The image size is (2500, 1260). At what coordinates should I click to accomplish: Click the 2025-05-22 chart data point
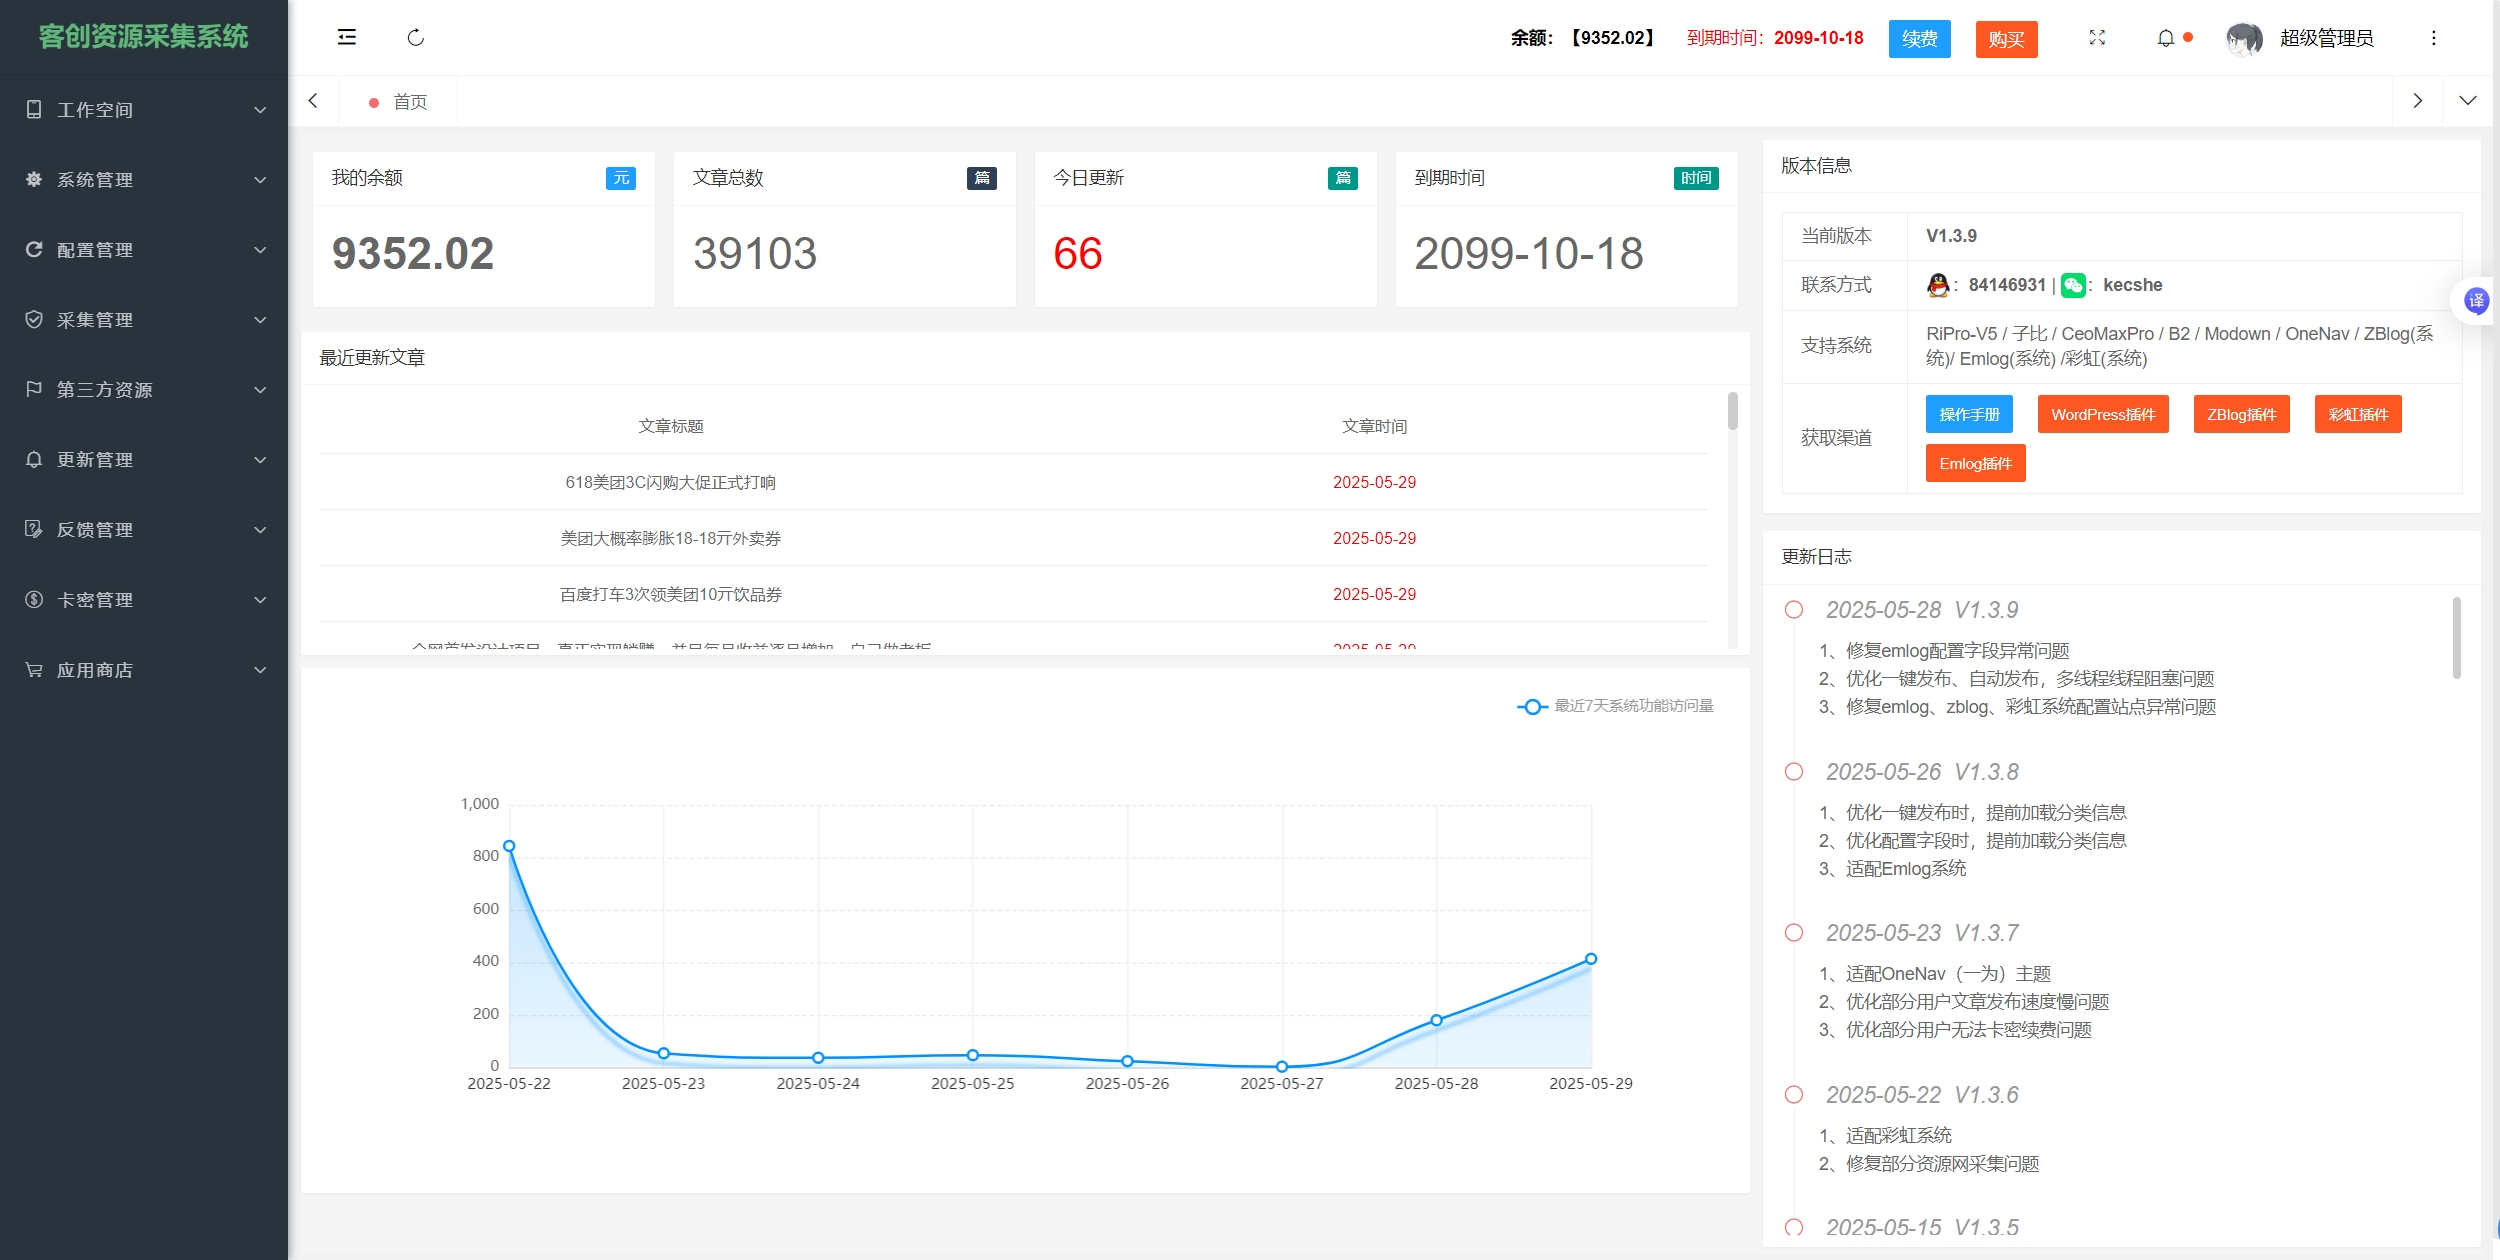509,846
